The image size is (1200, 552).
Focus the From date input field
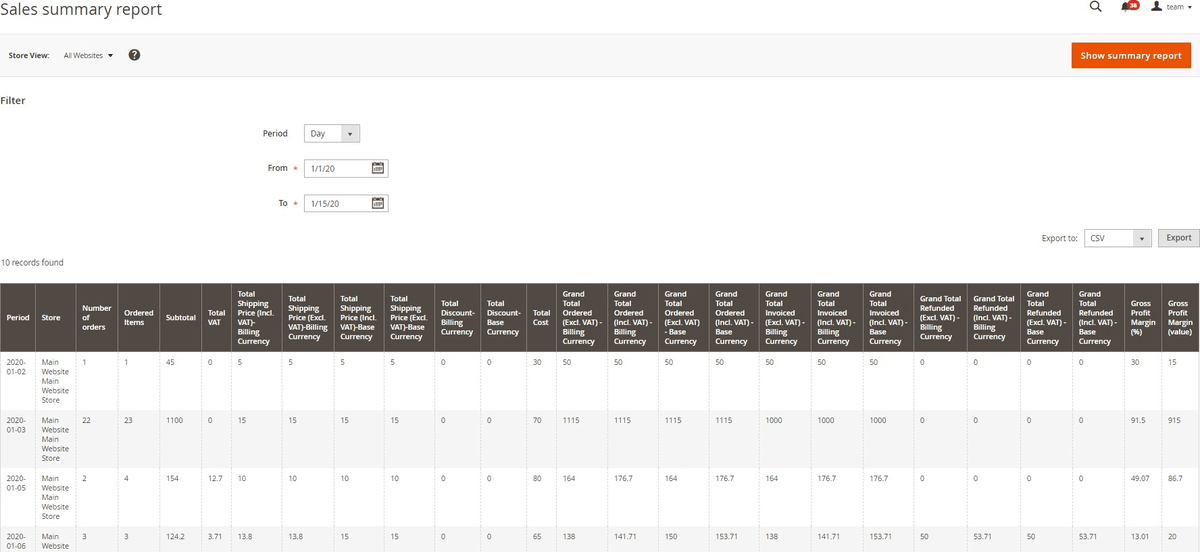tap(337, 169)
